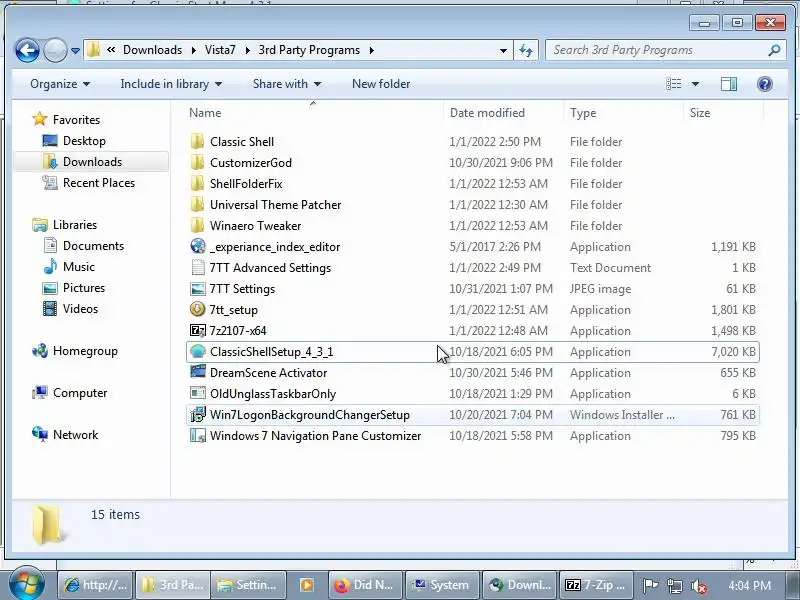Select Downloads in the navigation pane

pos(92,162)
